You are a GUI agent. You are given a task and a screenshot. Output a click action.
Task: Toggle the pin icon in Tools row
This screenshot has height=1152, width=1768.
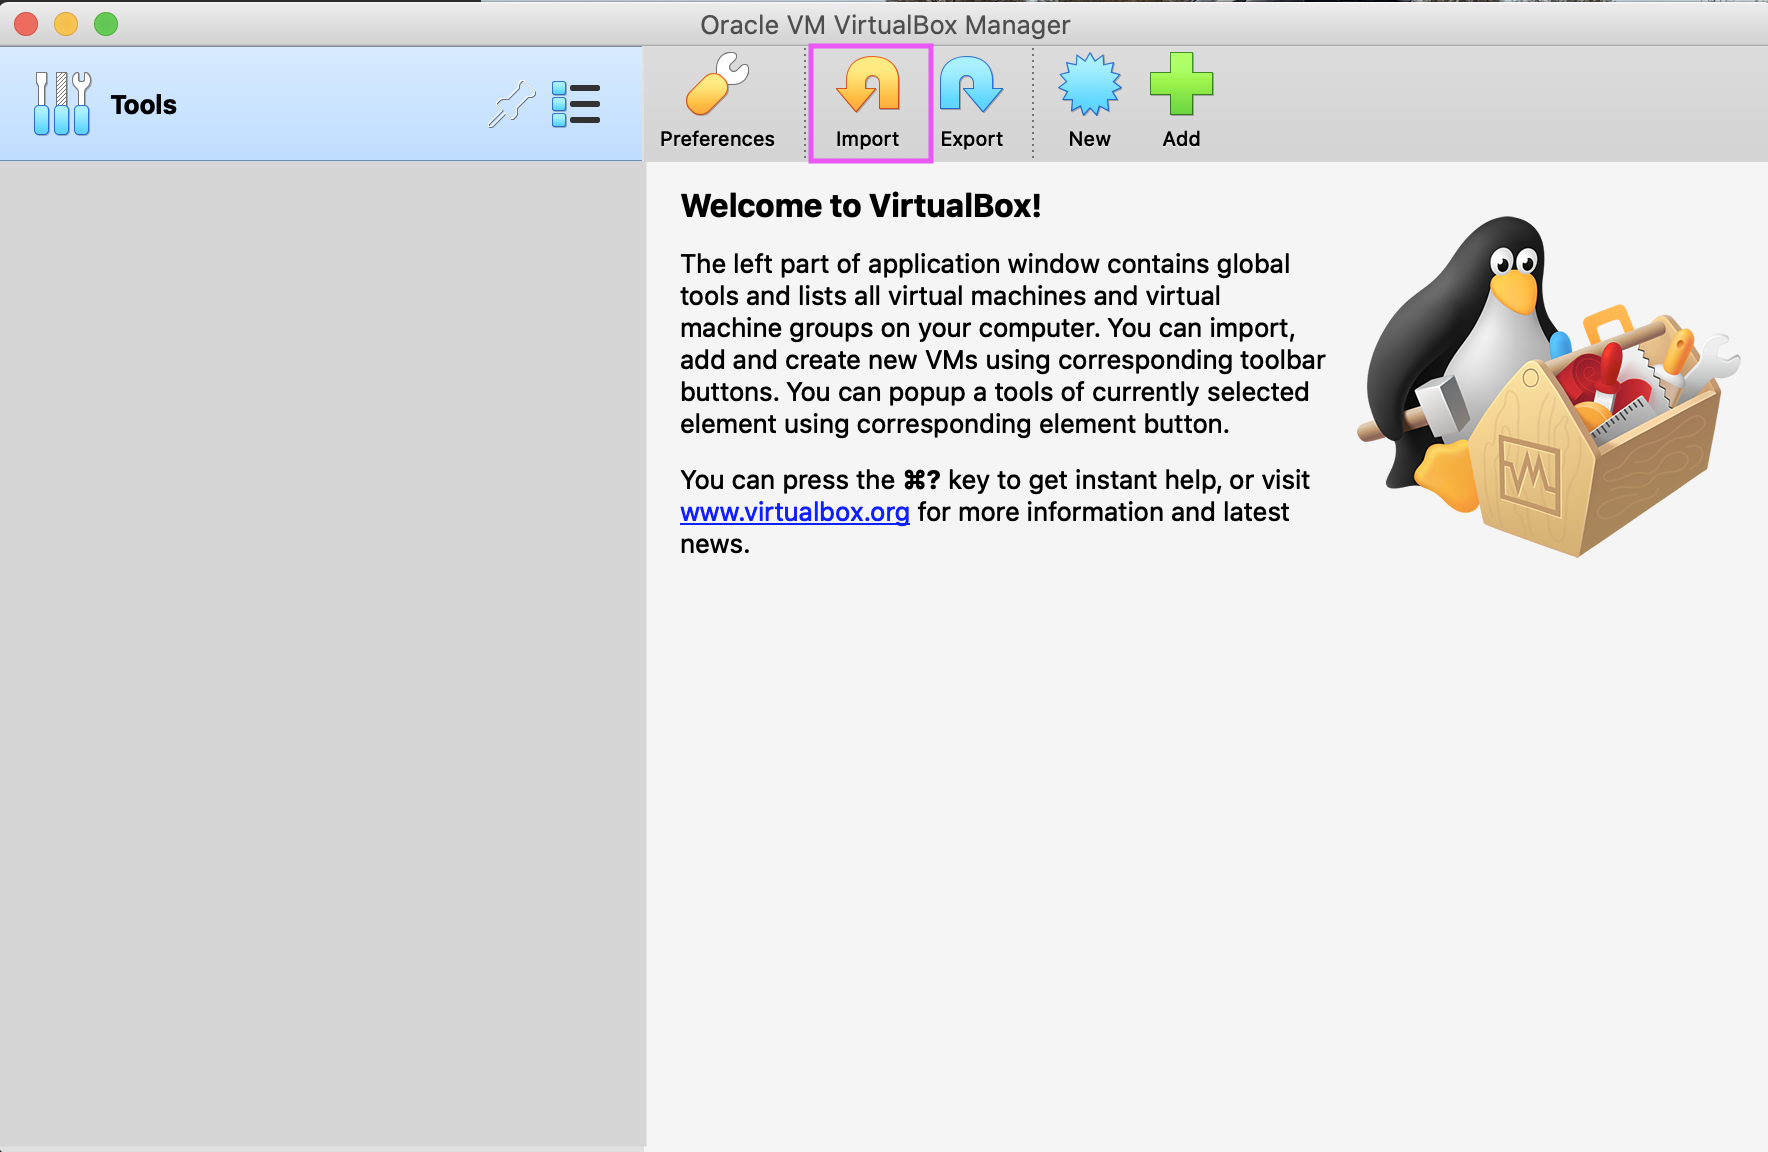pyautogui.click(x=511, y=105)
